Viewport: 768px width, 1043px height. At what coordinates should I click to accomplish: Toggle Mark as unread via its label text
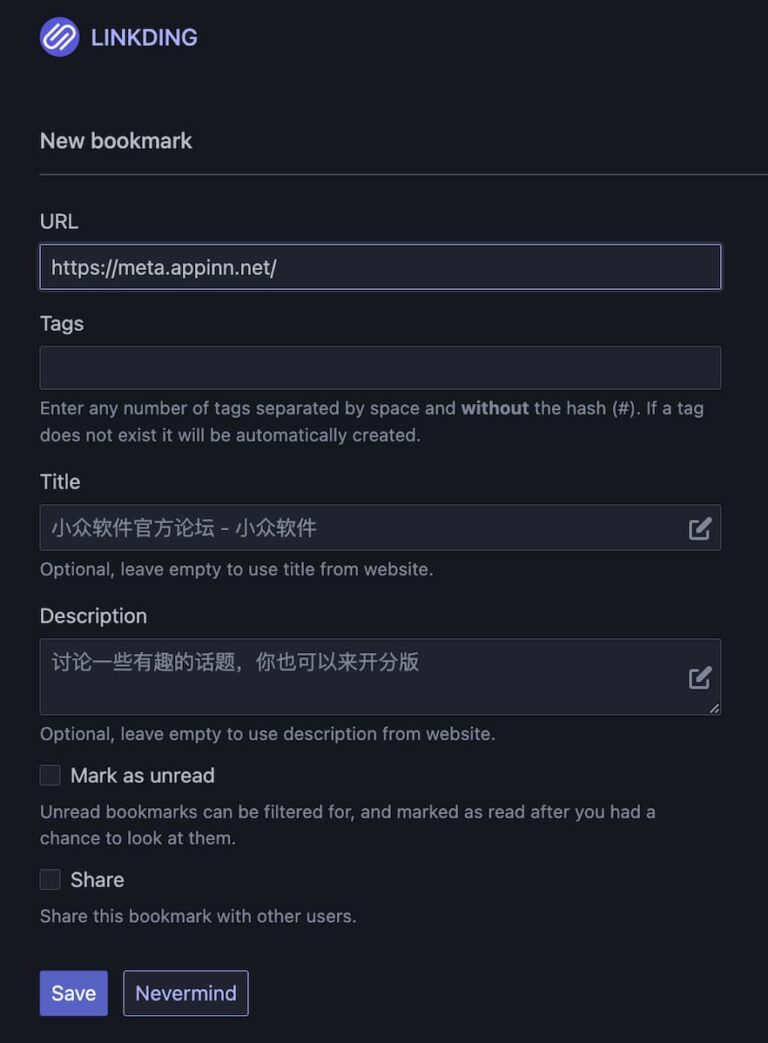143,775
